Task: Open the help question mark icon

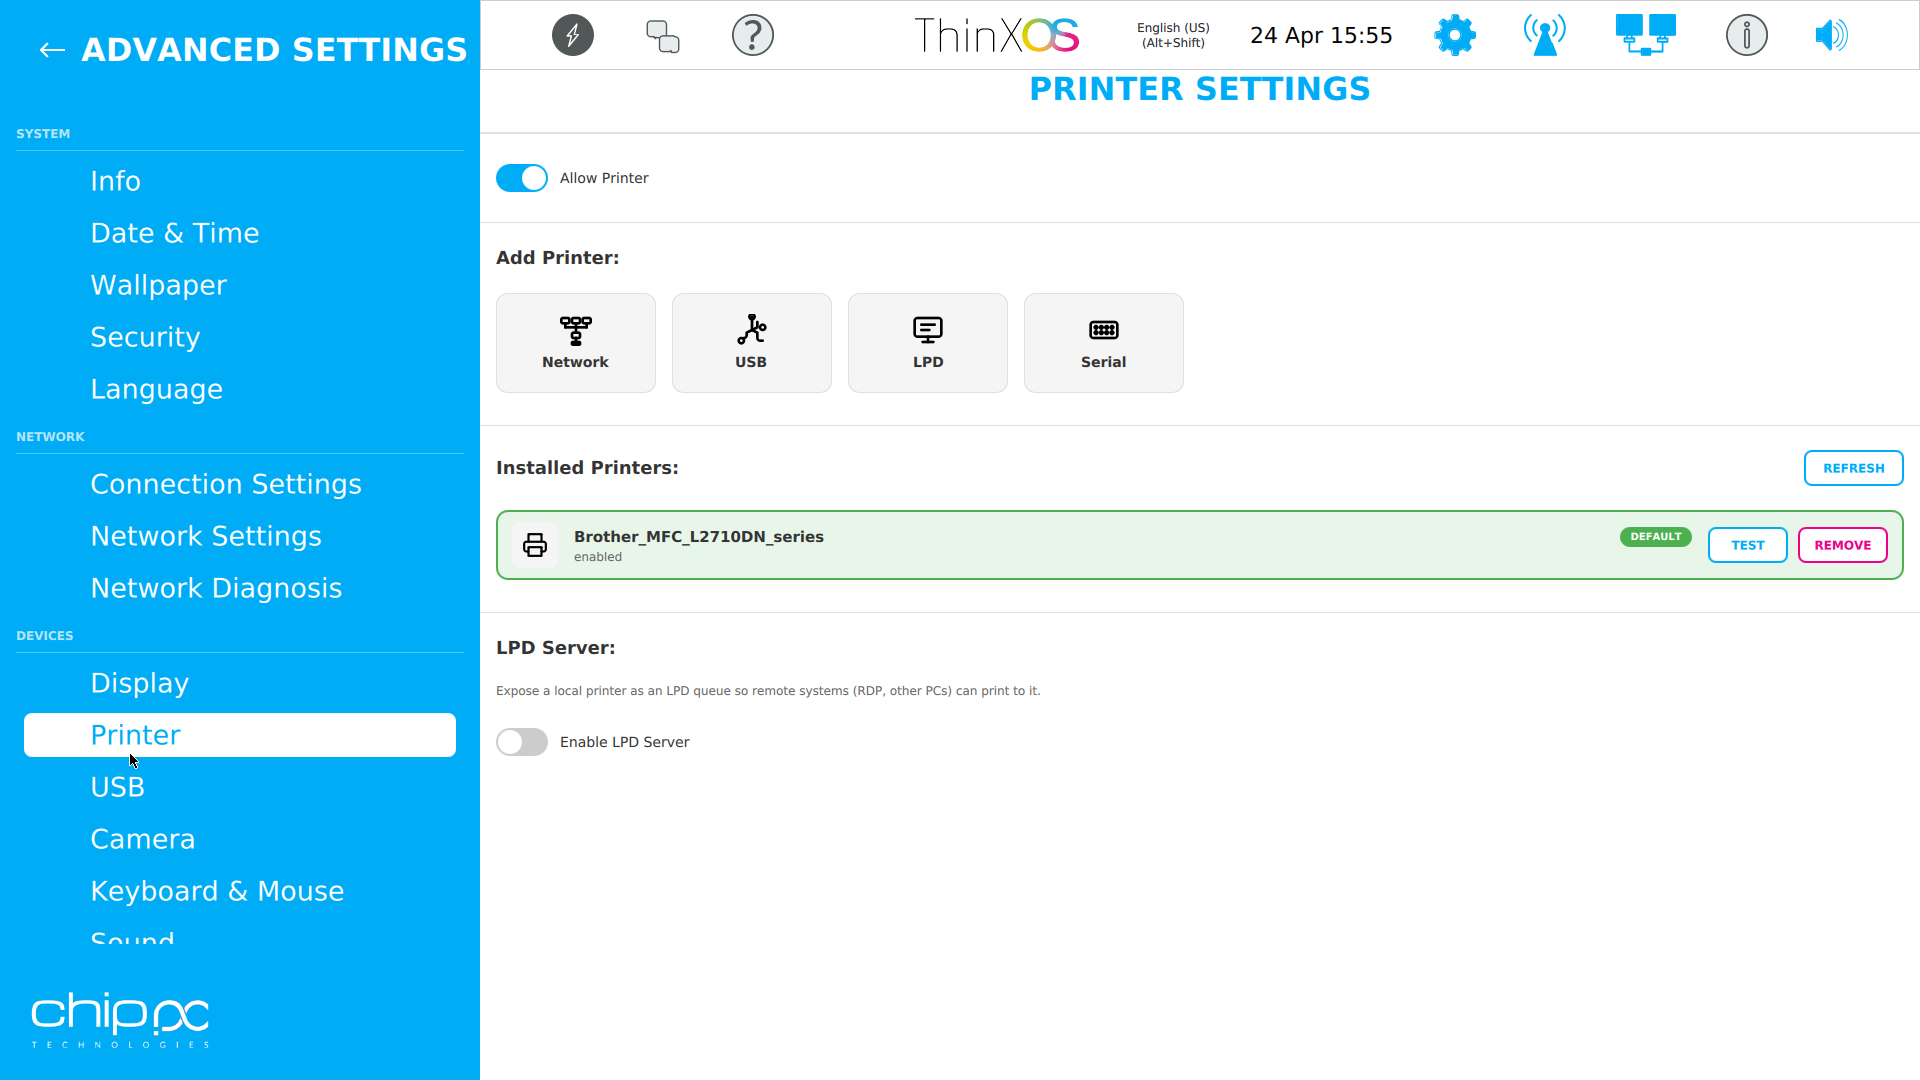Action: pos(752,35)
